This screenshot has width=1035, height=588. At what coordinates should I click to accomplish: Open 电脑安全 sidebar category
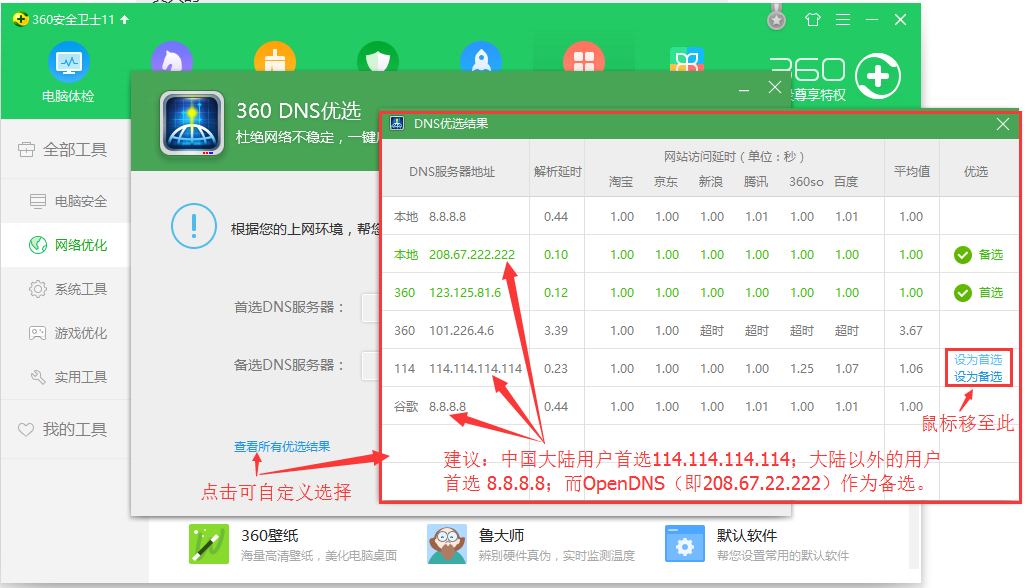[80, 201]
